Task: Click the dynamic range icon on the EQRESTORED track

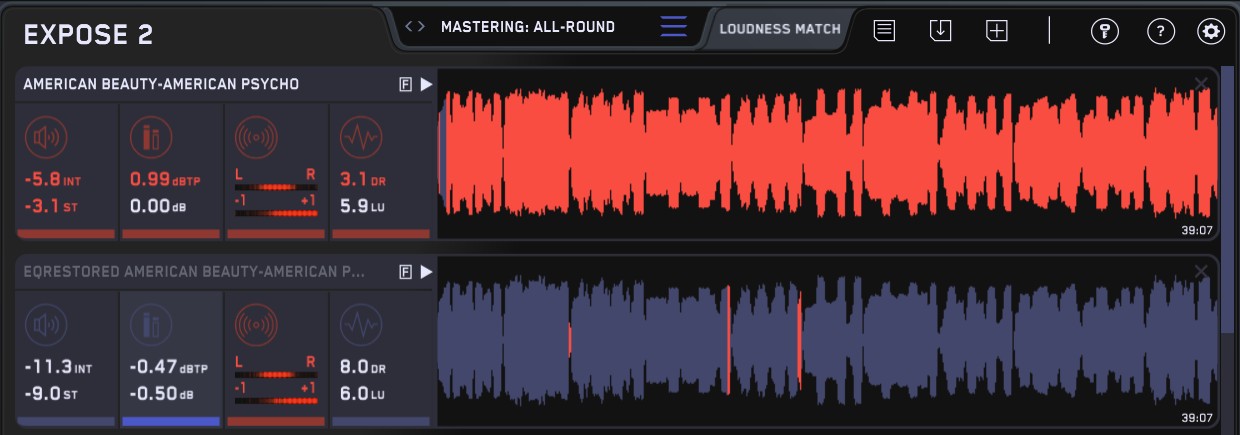Action: [x=360, y=325]
